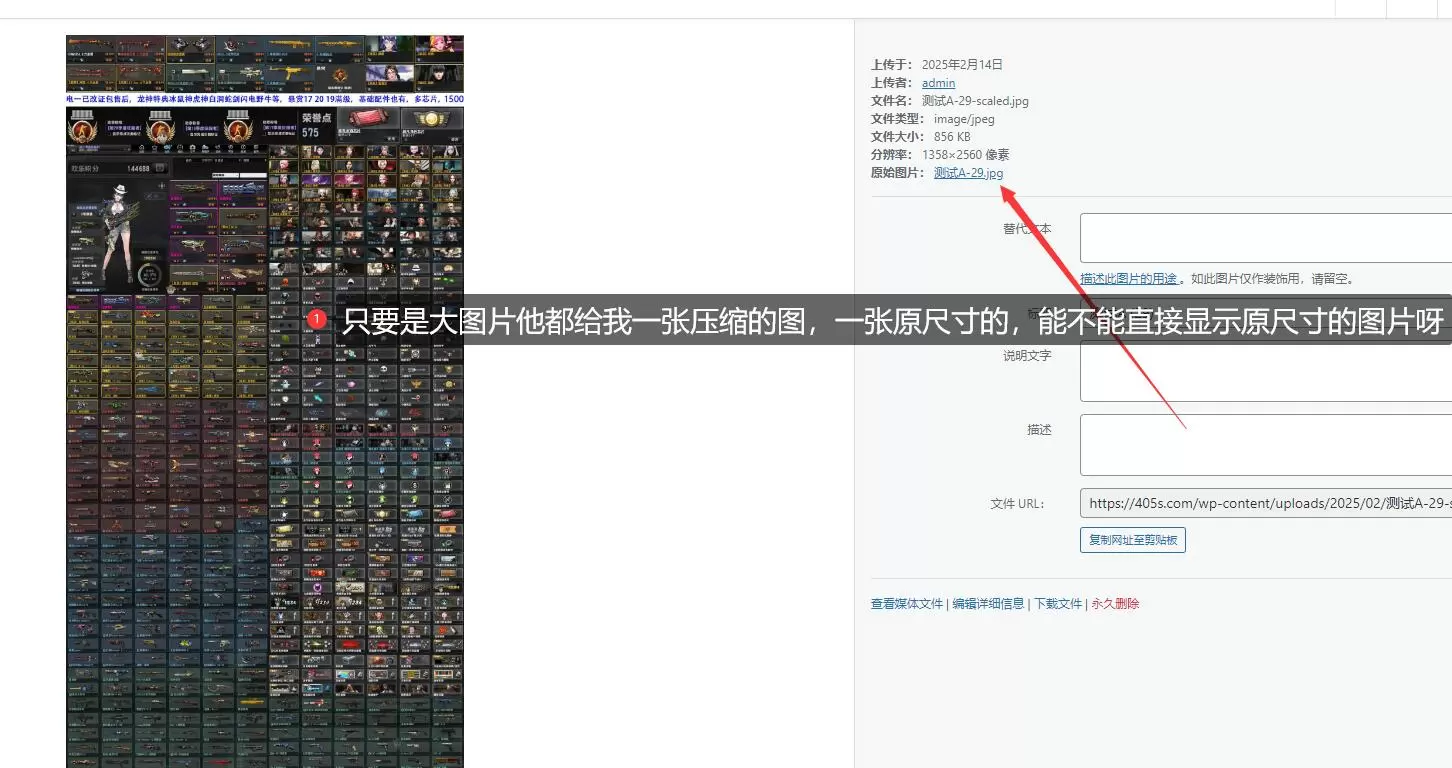Click the resolution value 1358×2560 像素
Viewport: 1452px width, 768px height.
pos(965,155)
